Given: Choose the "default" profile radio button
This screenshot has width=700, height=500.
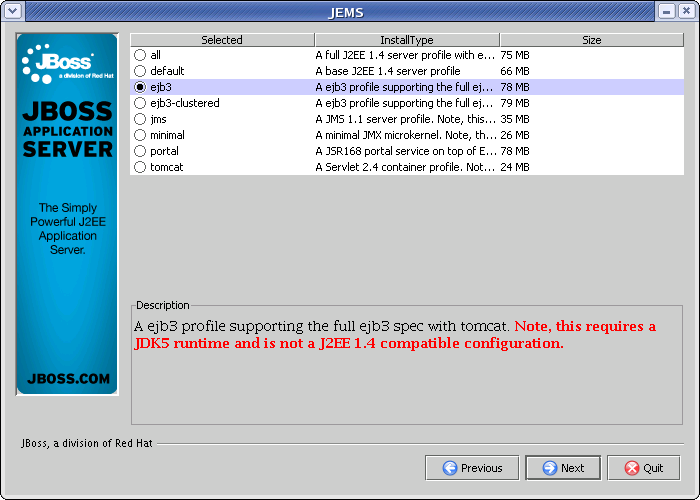Looking at the screenshot, I should [x=140, y=71].
